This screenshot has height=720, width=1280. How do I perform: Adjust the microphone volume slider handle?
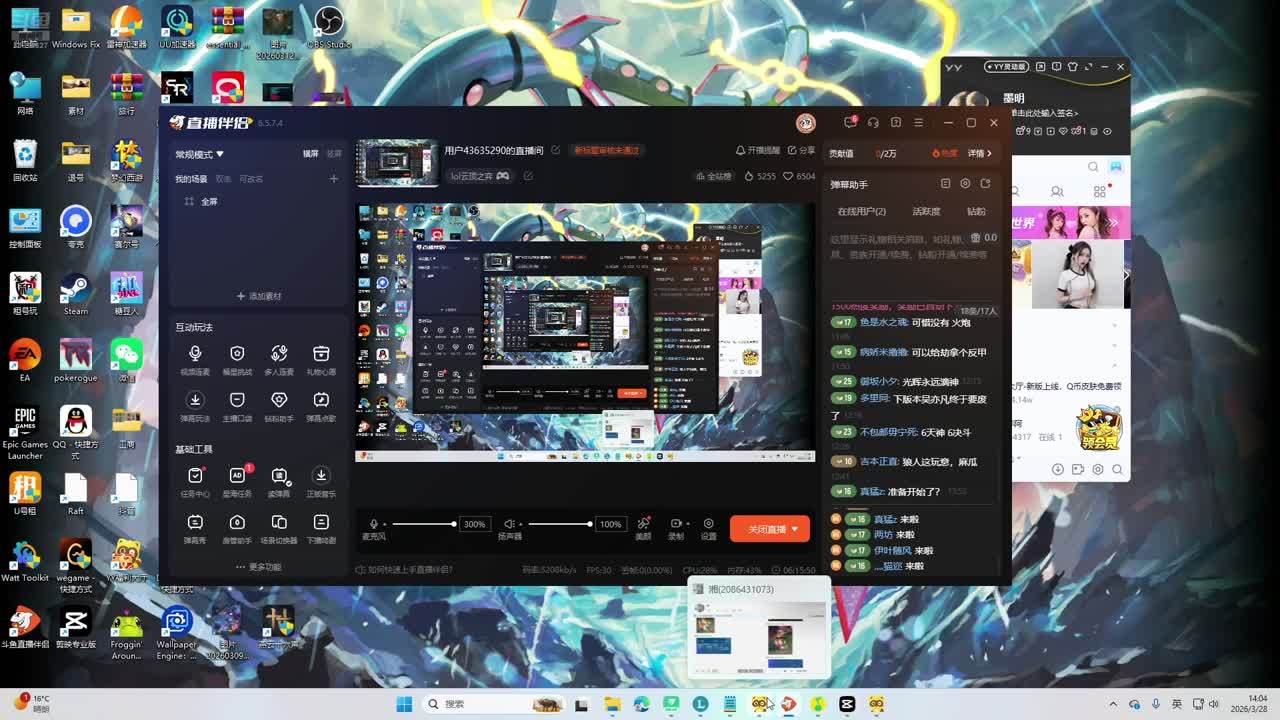point(453,524)
